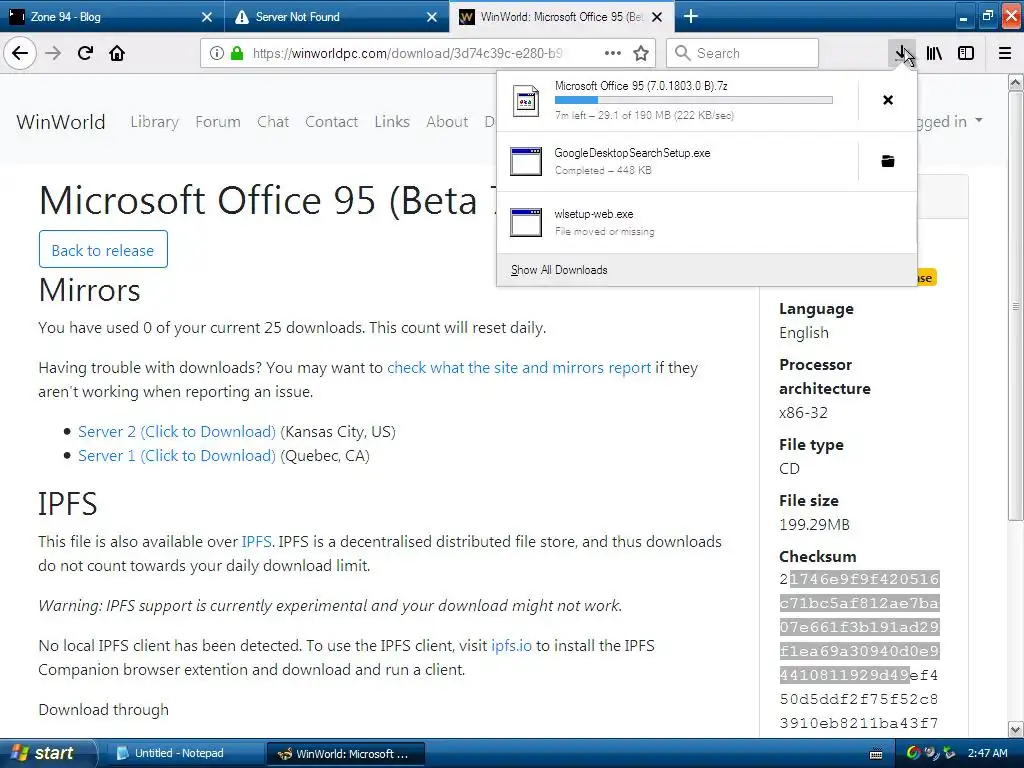The image size is (1024, 768).
Task: Click the search magnifier icon
Action: point(682,53)
